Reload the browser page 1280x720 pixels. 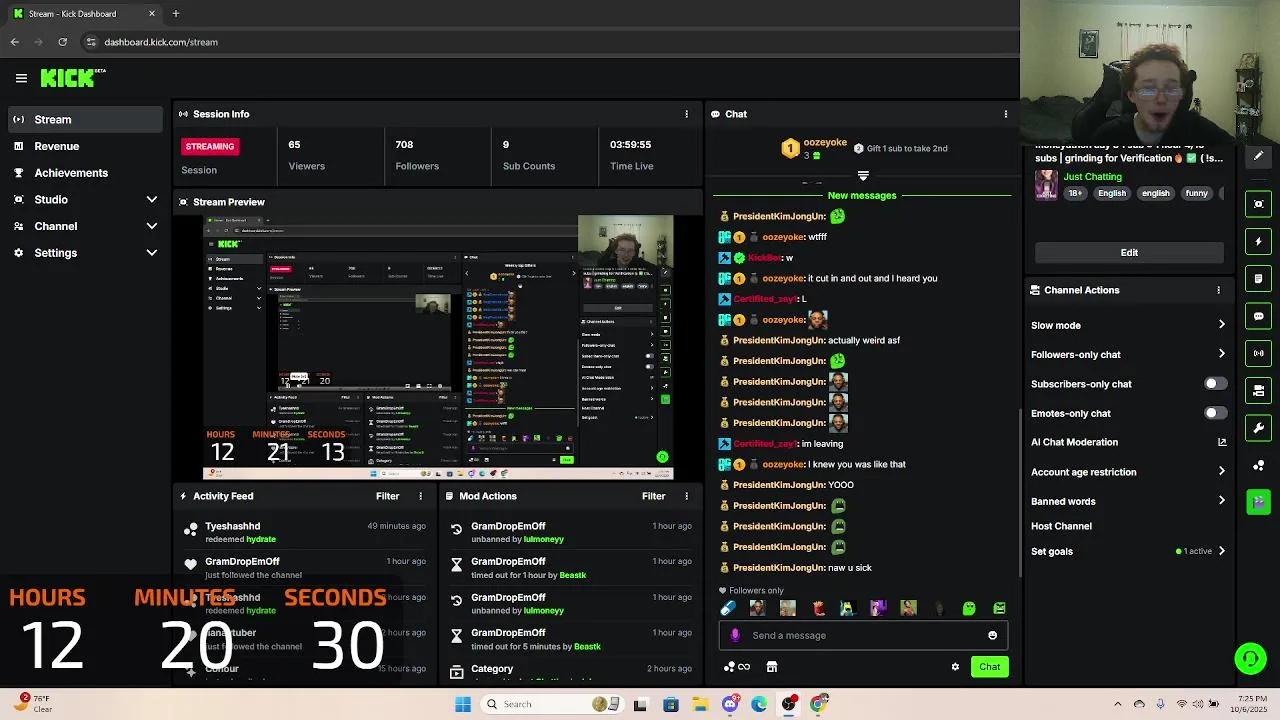pos(62,42)
